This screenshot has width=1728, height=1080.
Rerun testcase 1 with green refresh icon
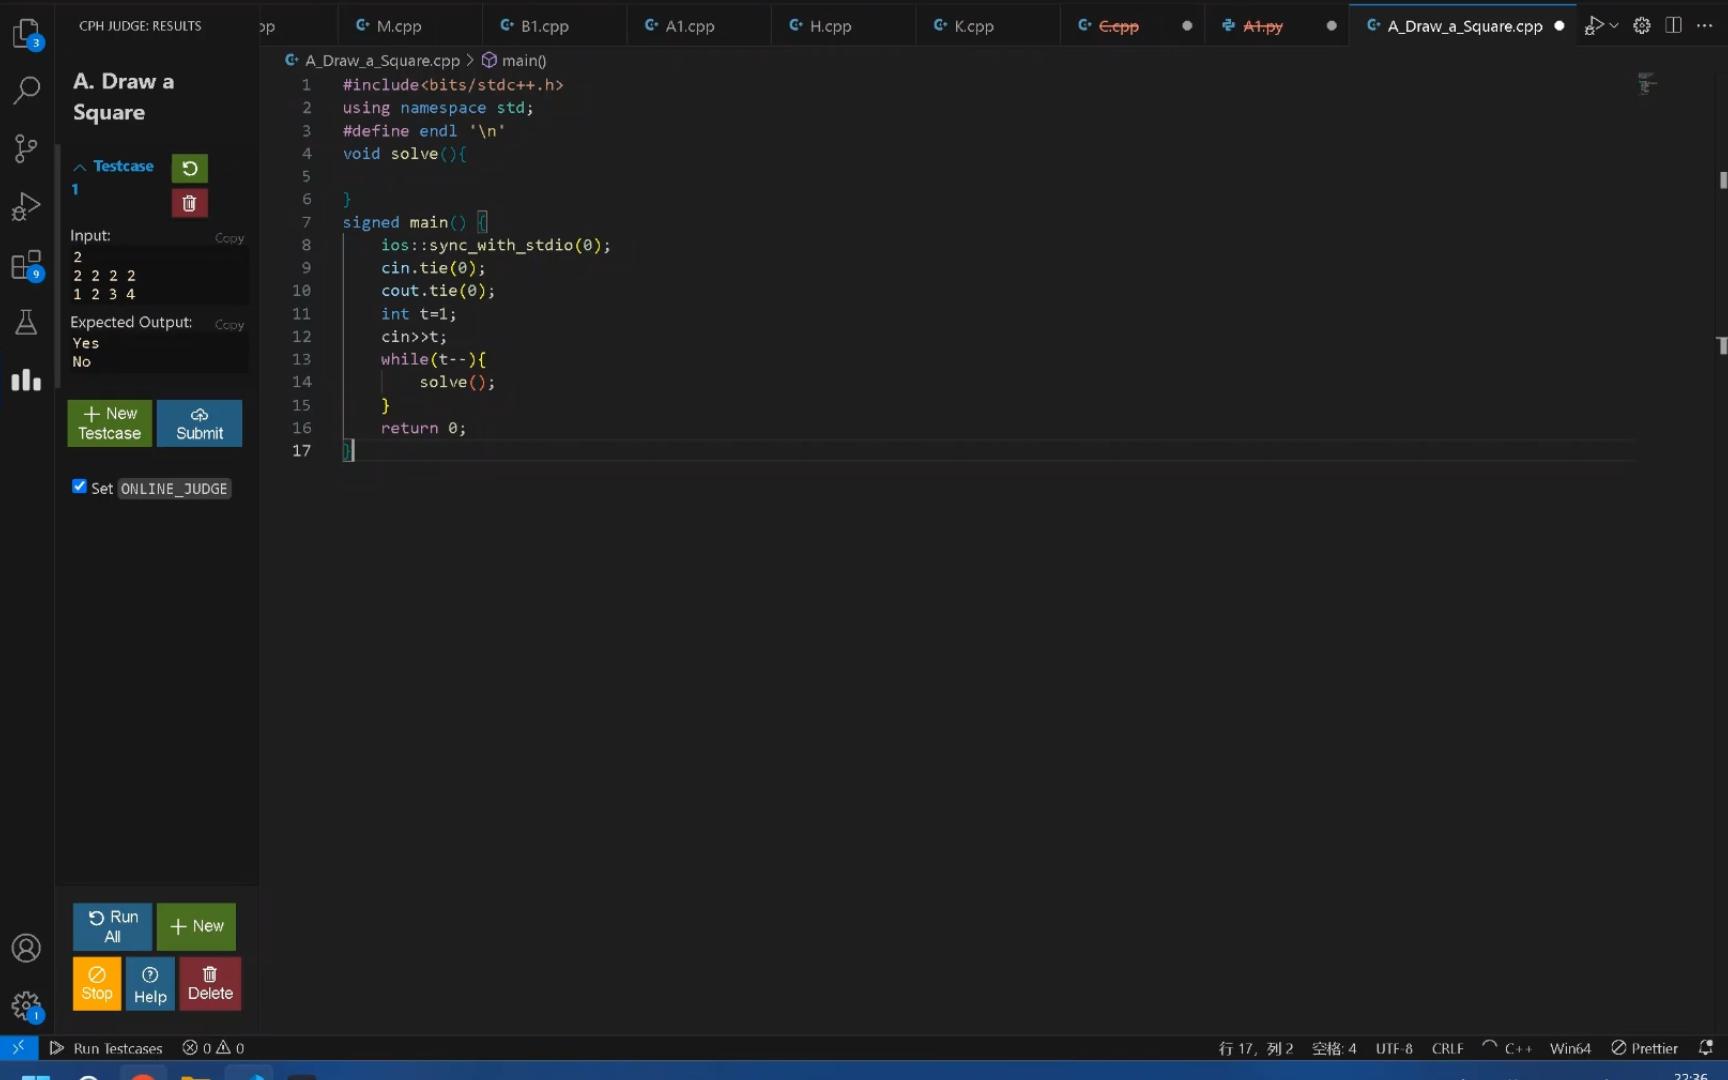click(189, 168)
